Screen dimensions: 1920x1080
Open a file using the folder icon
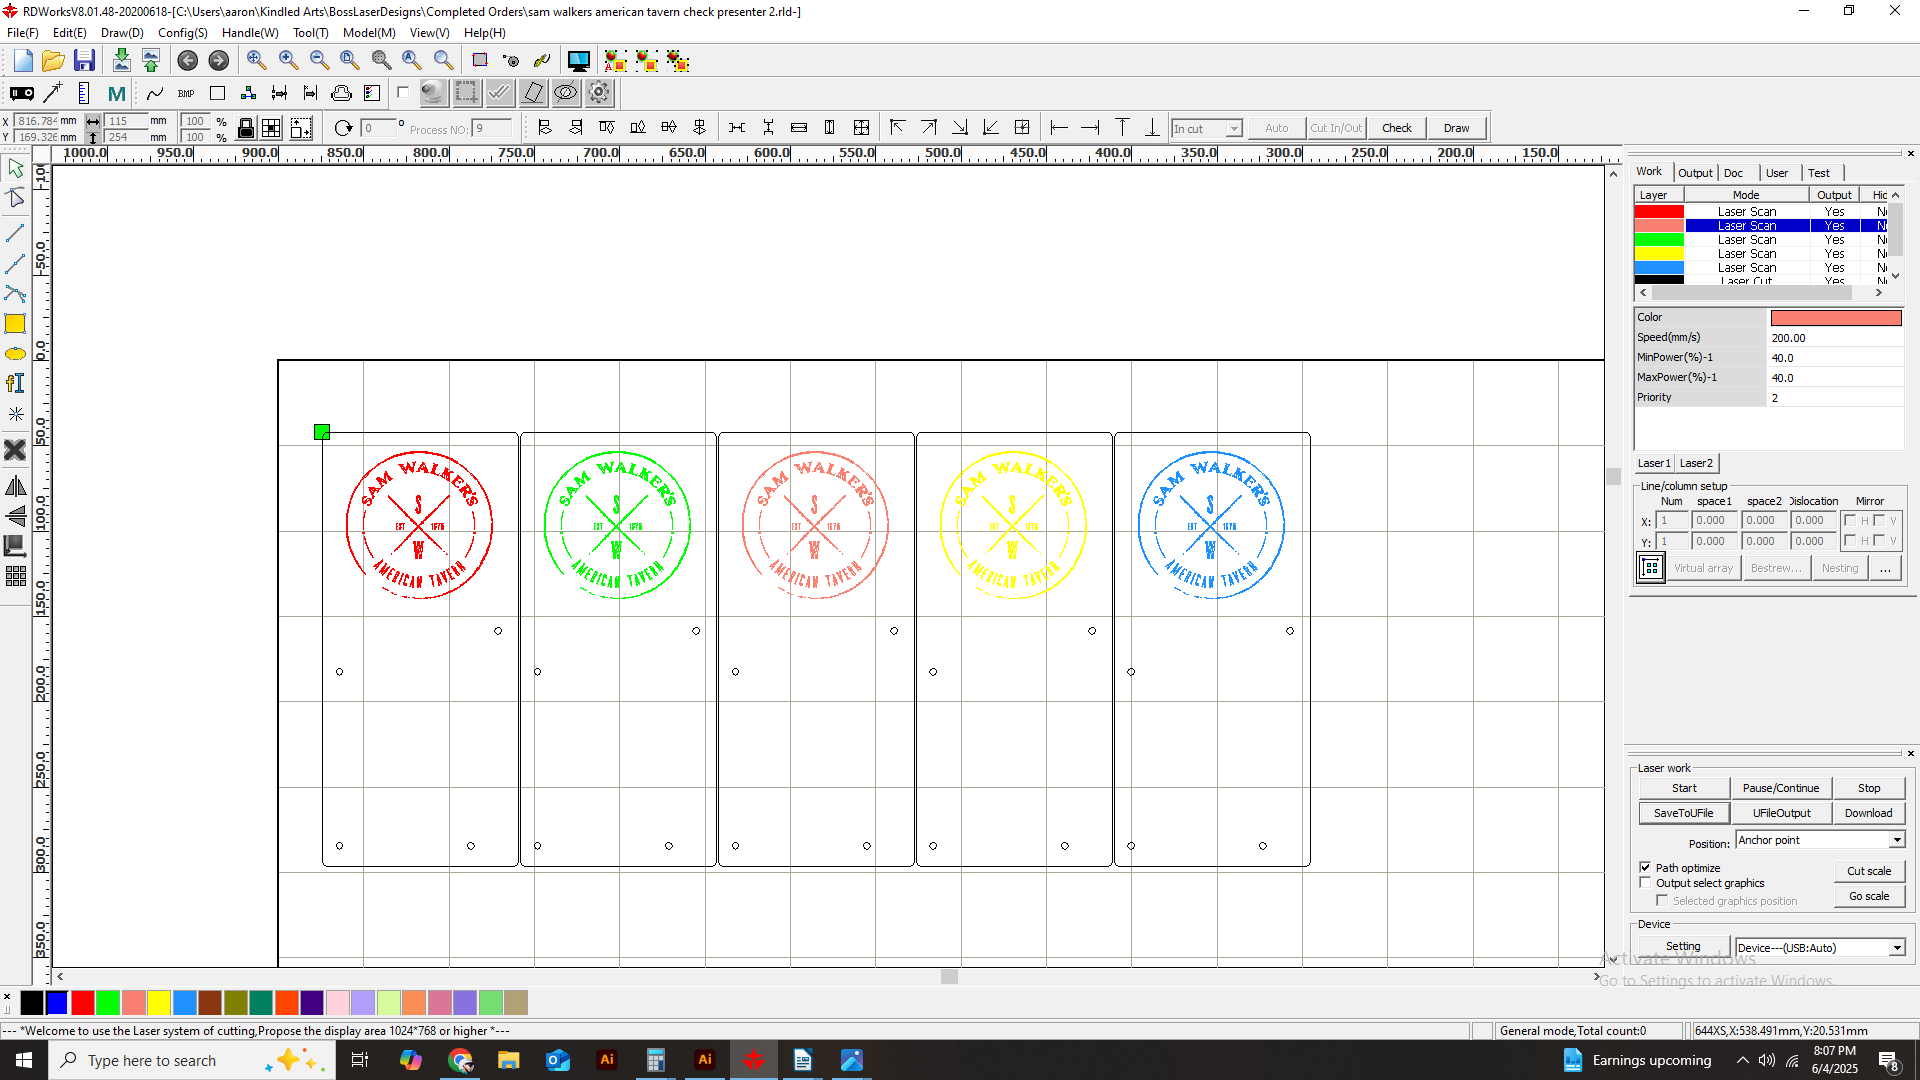tap(53, 61)
